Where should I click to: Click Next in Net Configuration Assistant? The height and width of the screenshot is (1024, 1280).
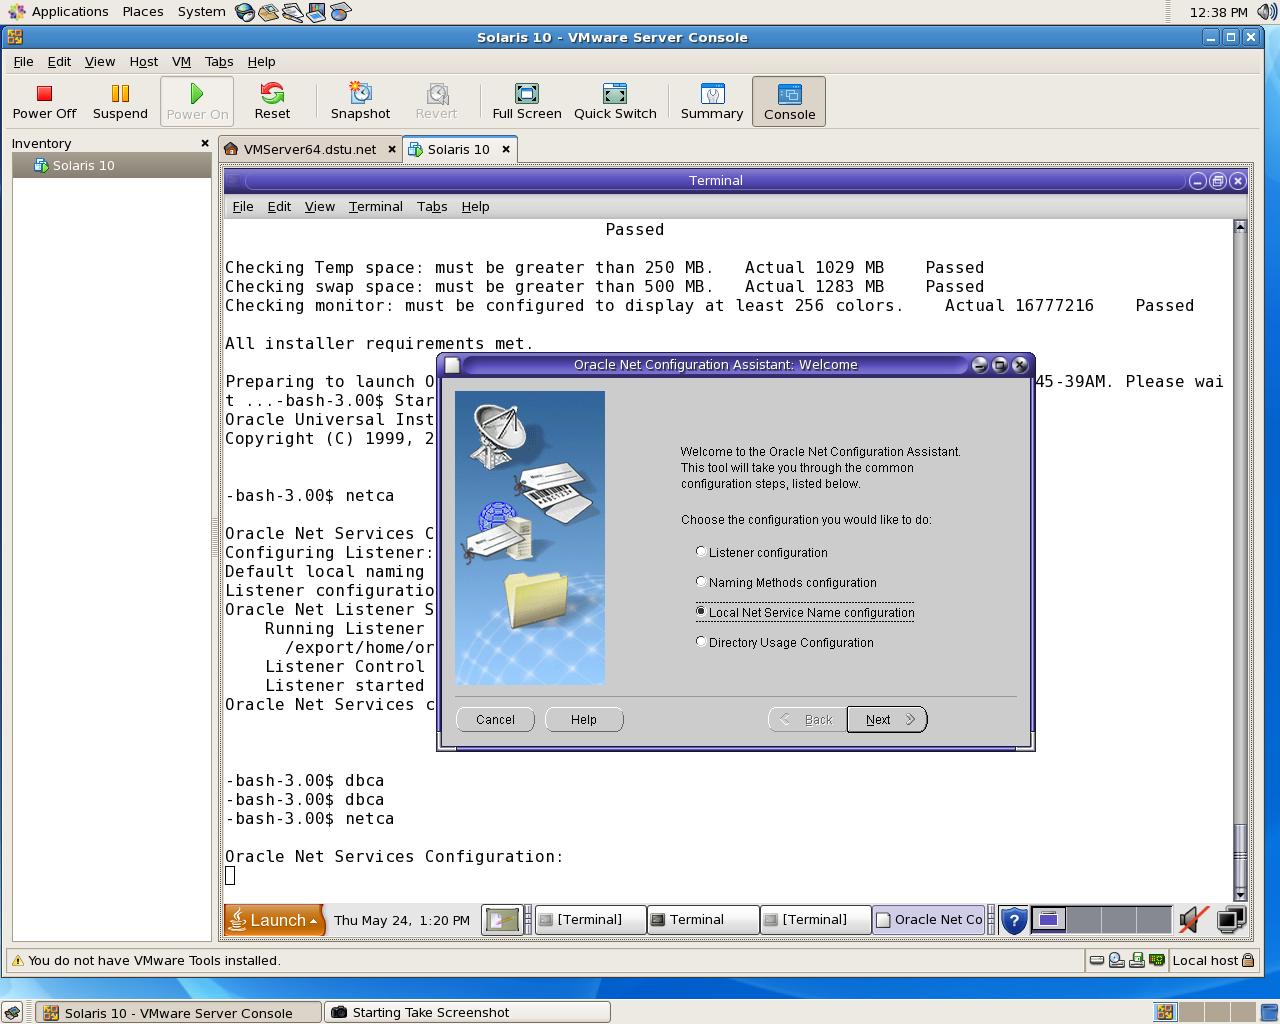click(x=887, y=719)
